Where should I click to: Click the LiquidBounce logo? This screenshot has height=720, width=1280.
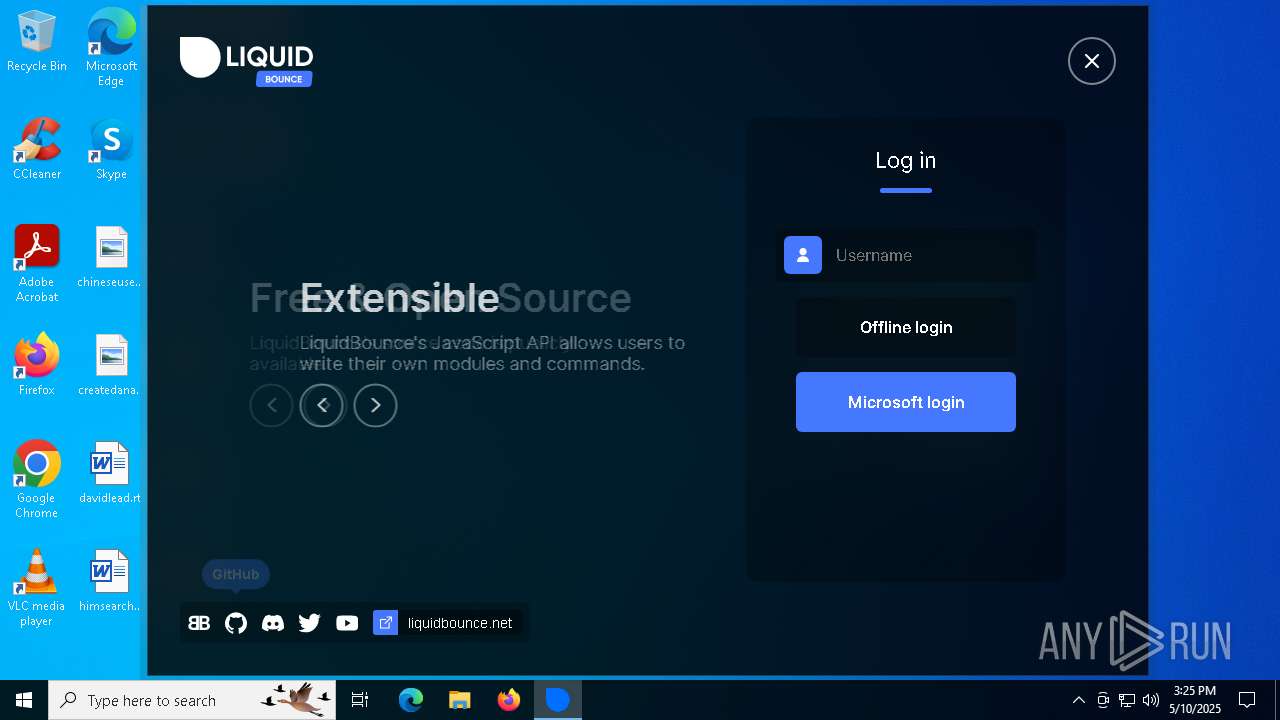coord(246,60)
